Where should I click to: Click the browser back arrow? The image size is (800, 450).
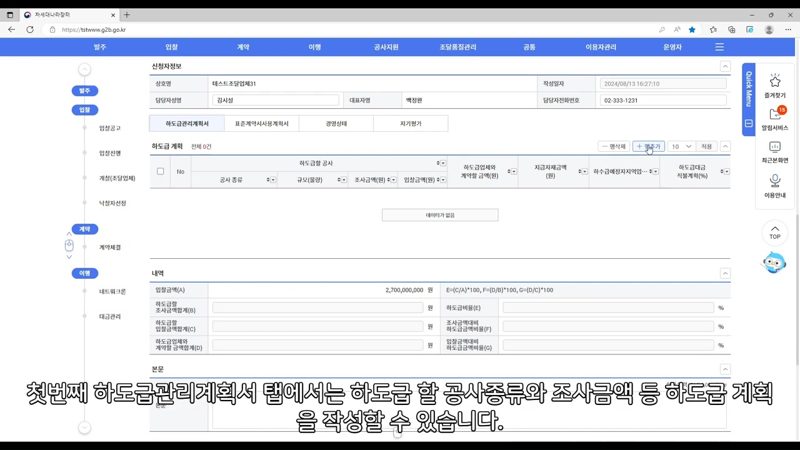pyautogui.click(x=11, y=30)
